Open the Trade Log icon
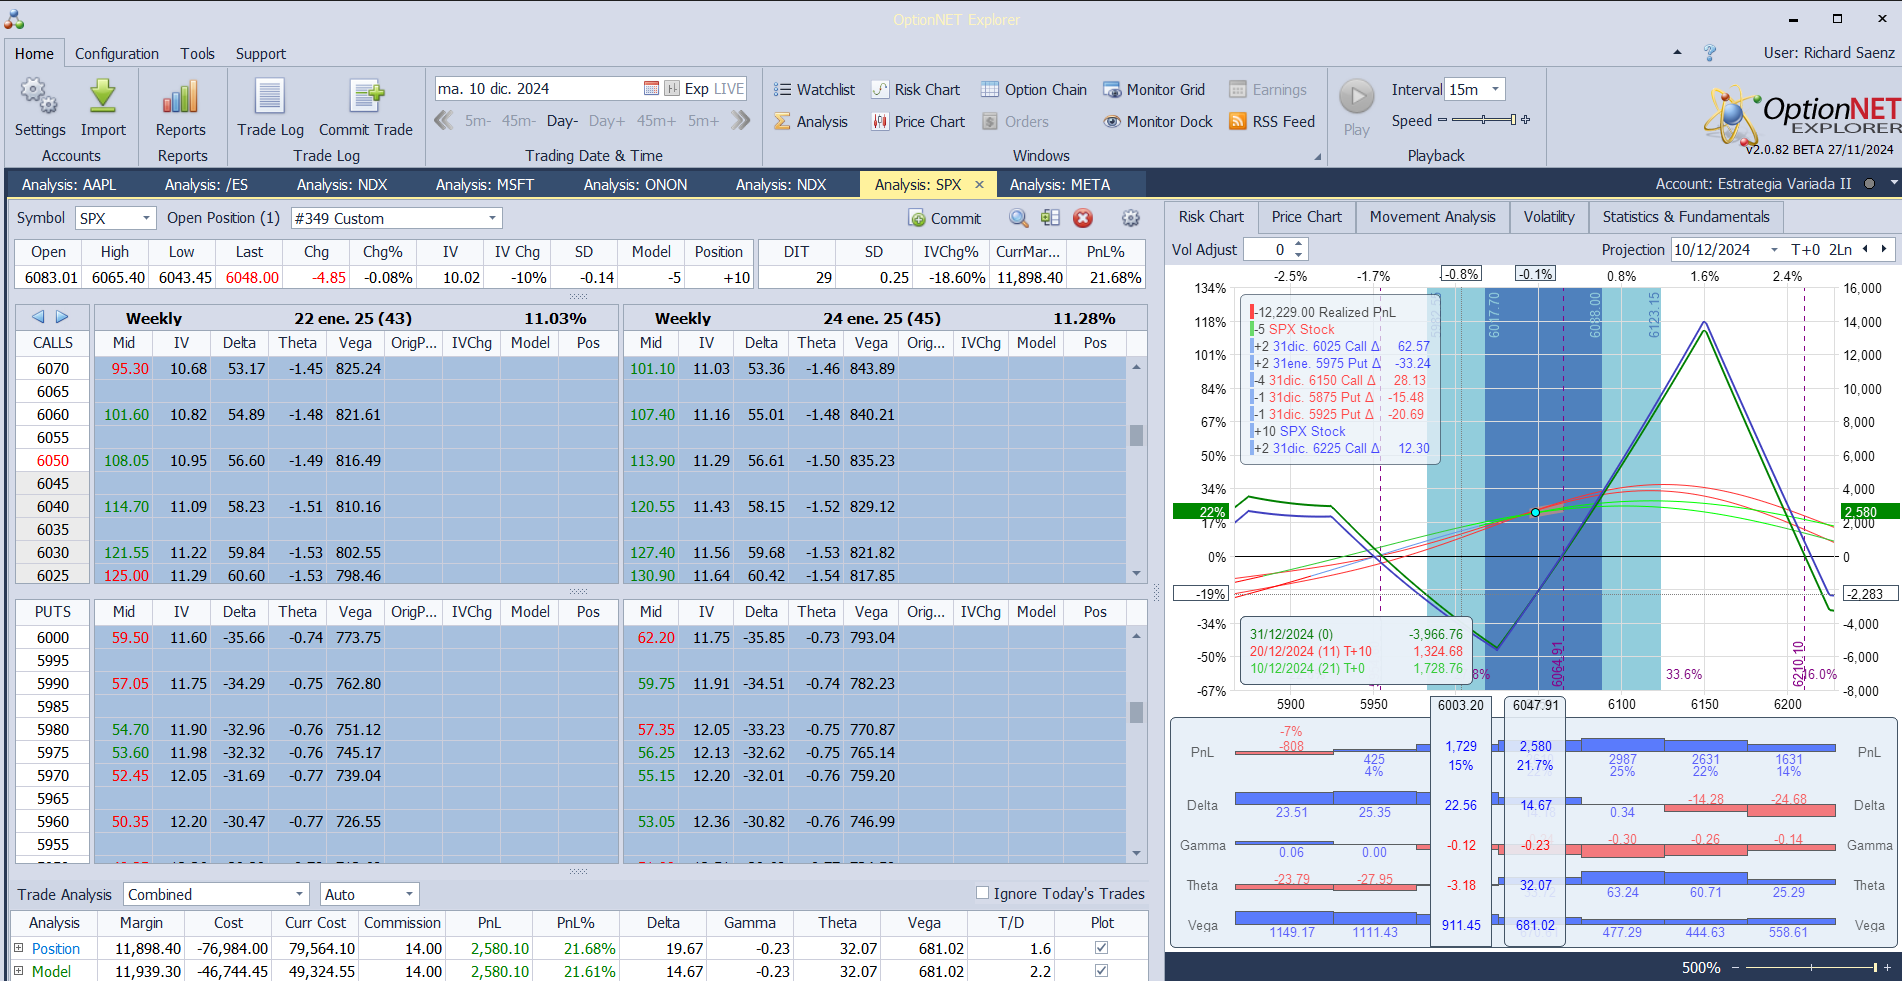Image resolution: width=1902 pixels, height=981 pixels. tap(270, 97)
